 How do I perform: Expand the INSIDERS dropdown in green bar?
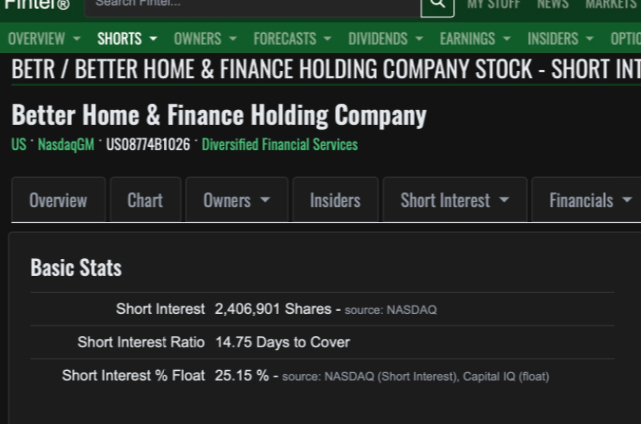click(x=560, y=39)
